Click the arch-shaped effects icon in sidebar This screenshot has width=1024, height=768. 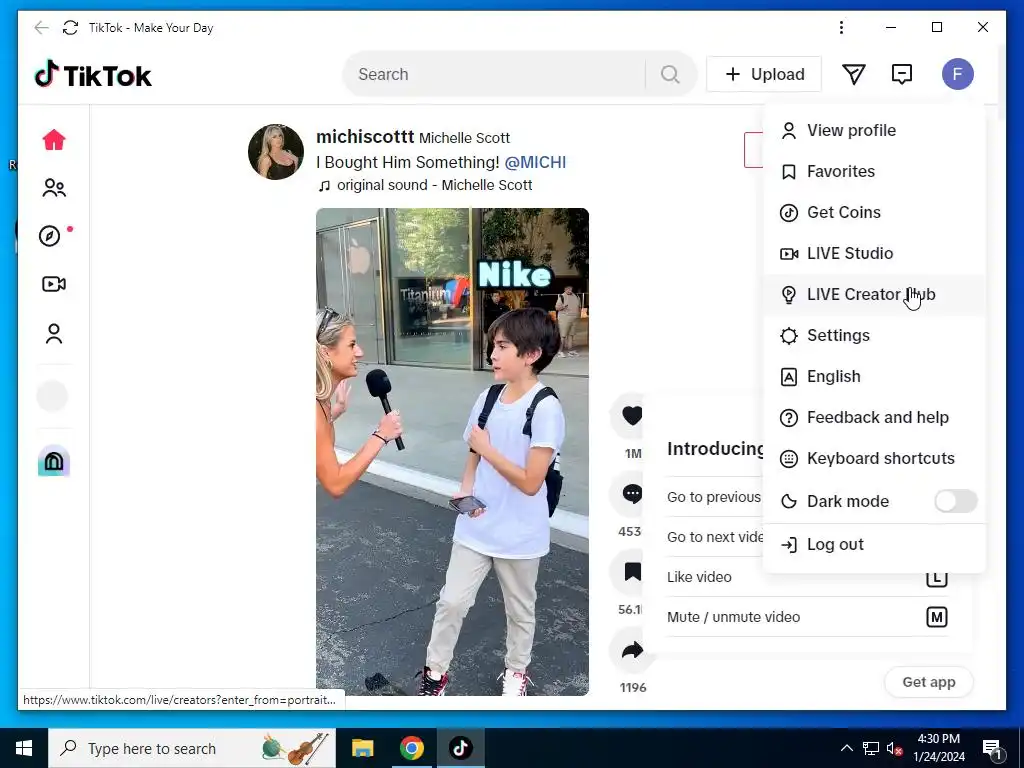[54, 462]
